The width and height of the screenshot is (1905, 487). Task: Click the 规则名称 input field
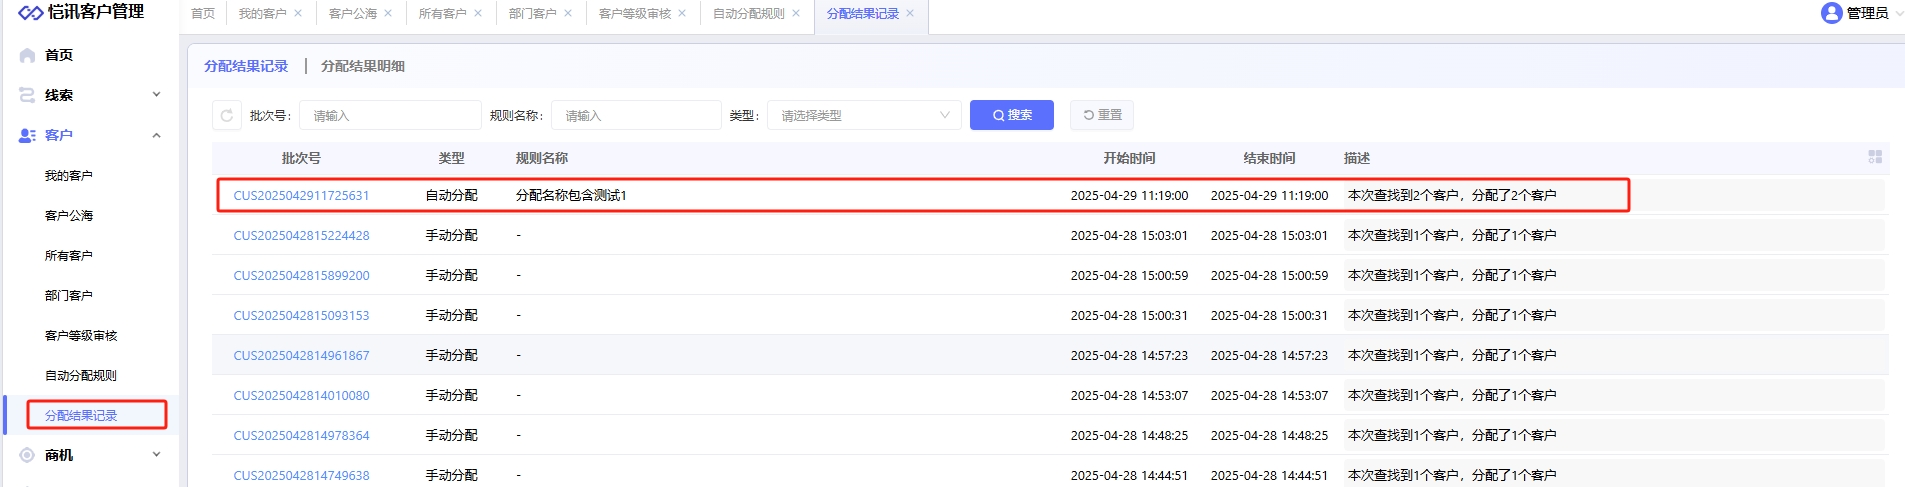click(x=635, y=116)
